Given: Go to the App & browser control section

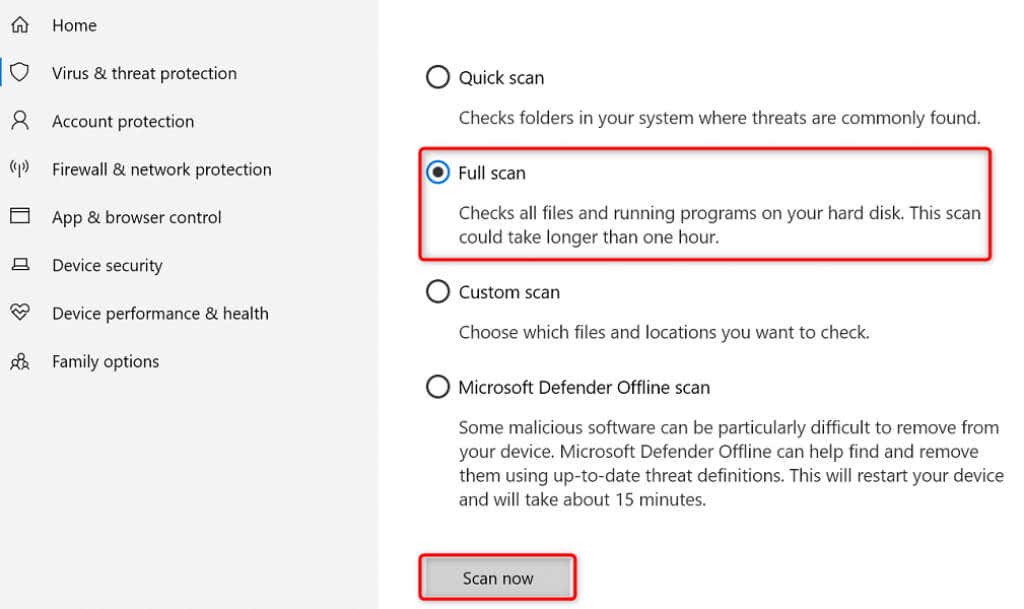Looking at the screenshot, I should point(136,217).
